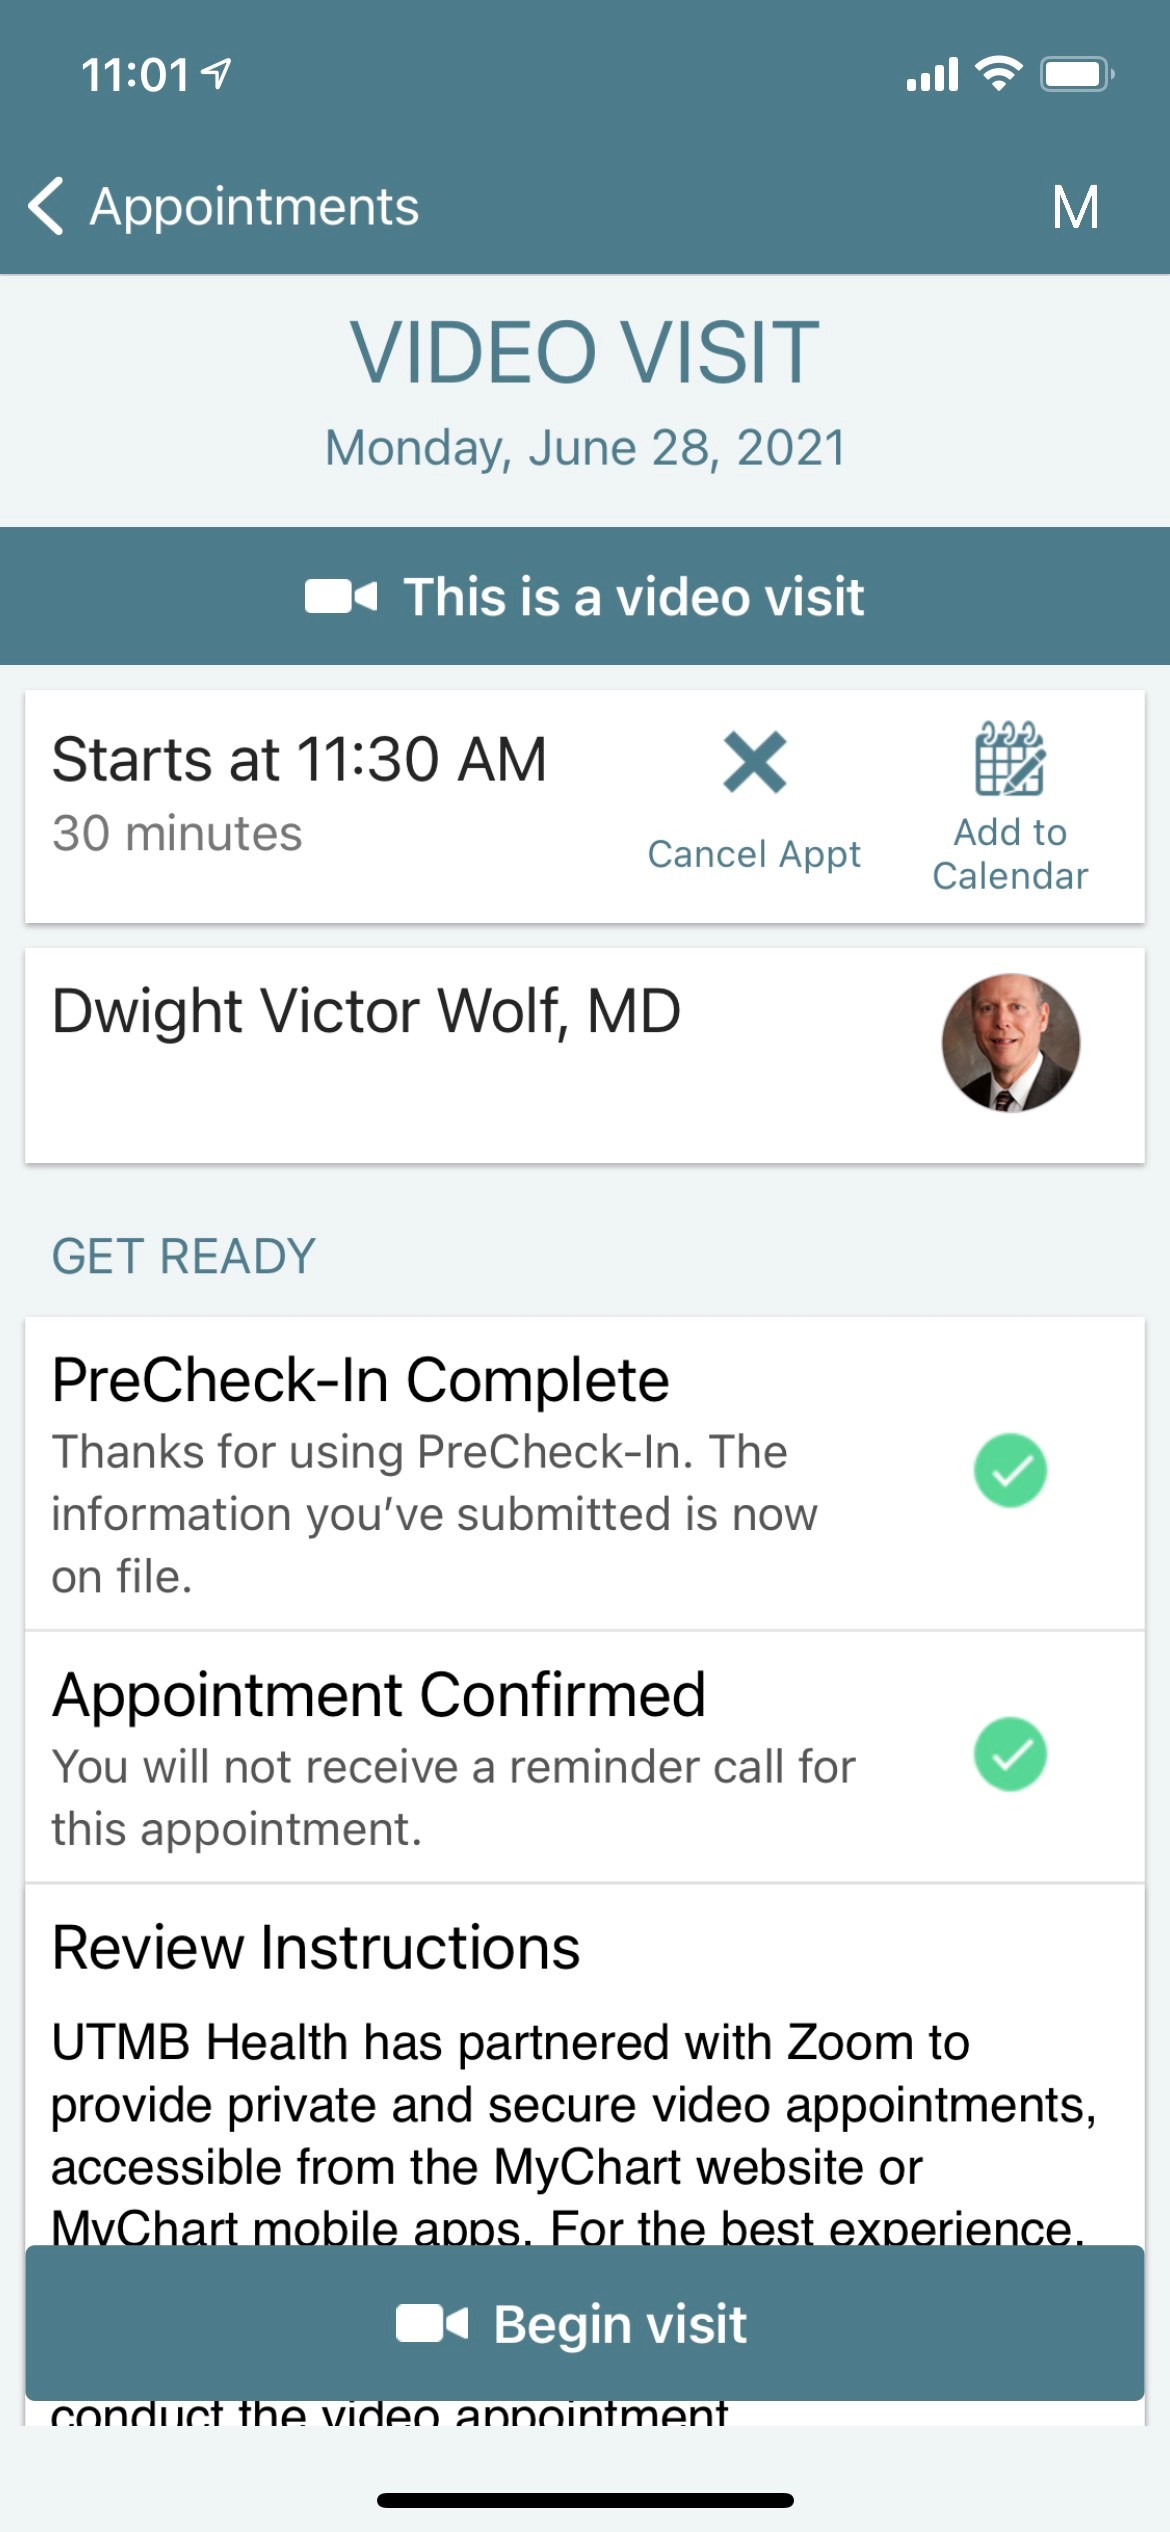Begin the video visit

click(585, 2323)
